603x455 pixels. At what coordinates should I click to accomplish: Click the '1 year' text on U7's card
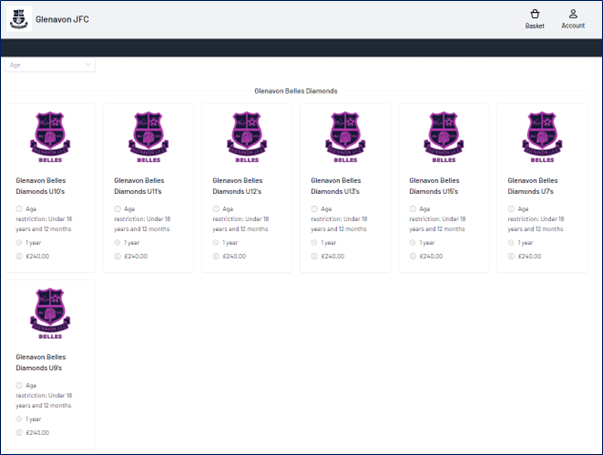(x=526, y=243)
